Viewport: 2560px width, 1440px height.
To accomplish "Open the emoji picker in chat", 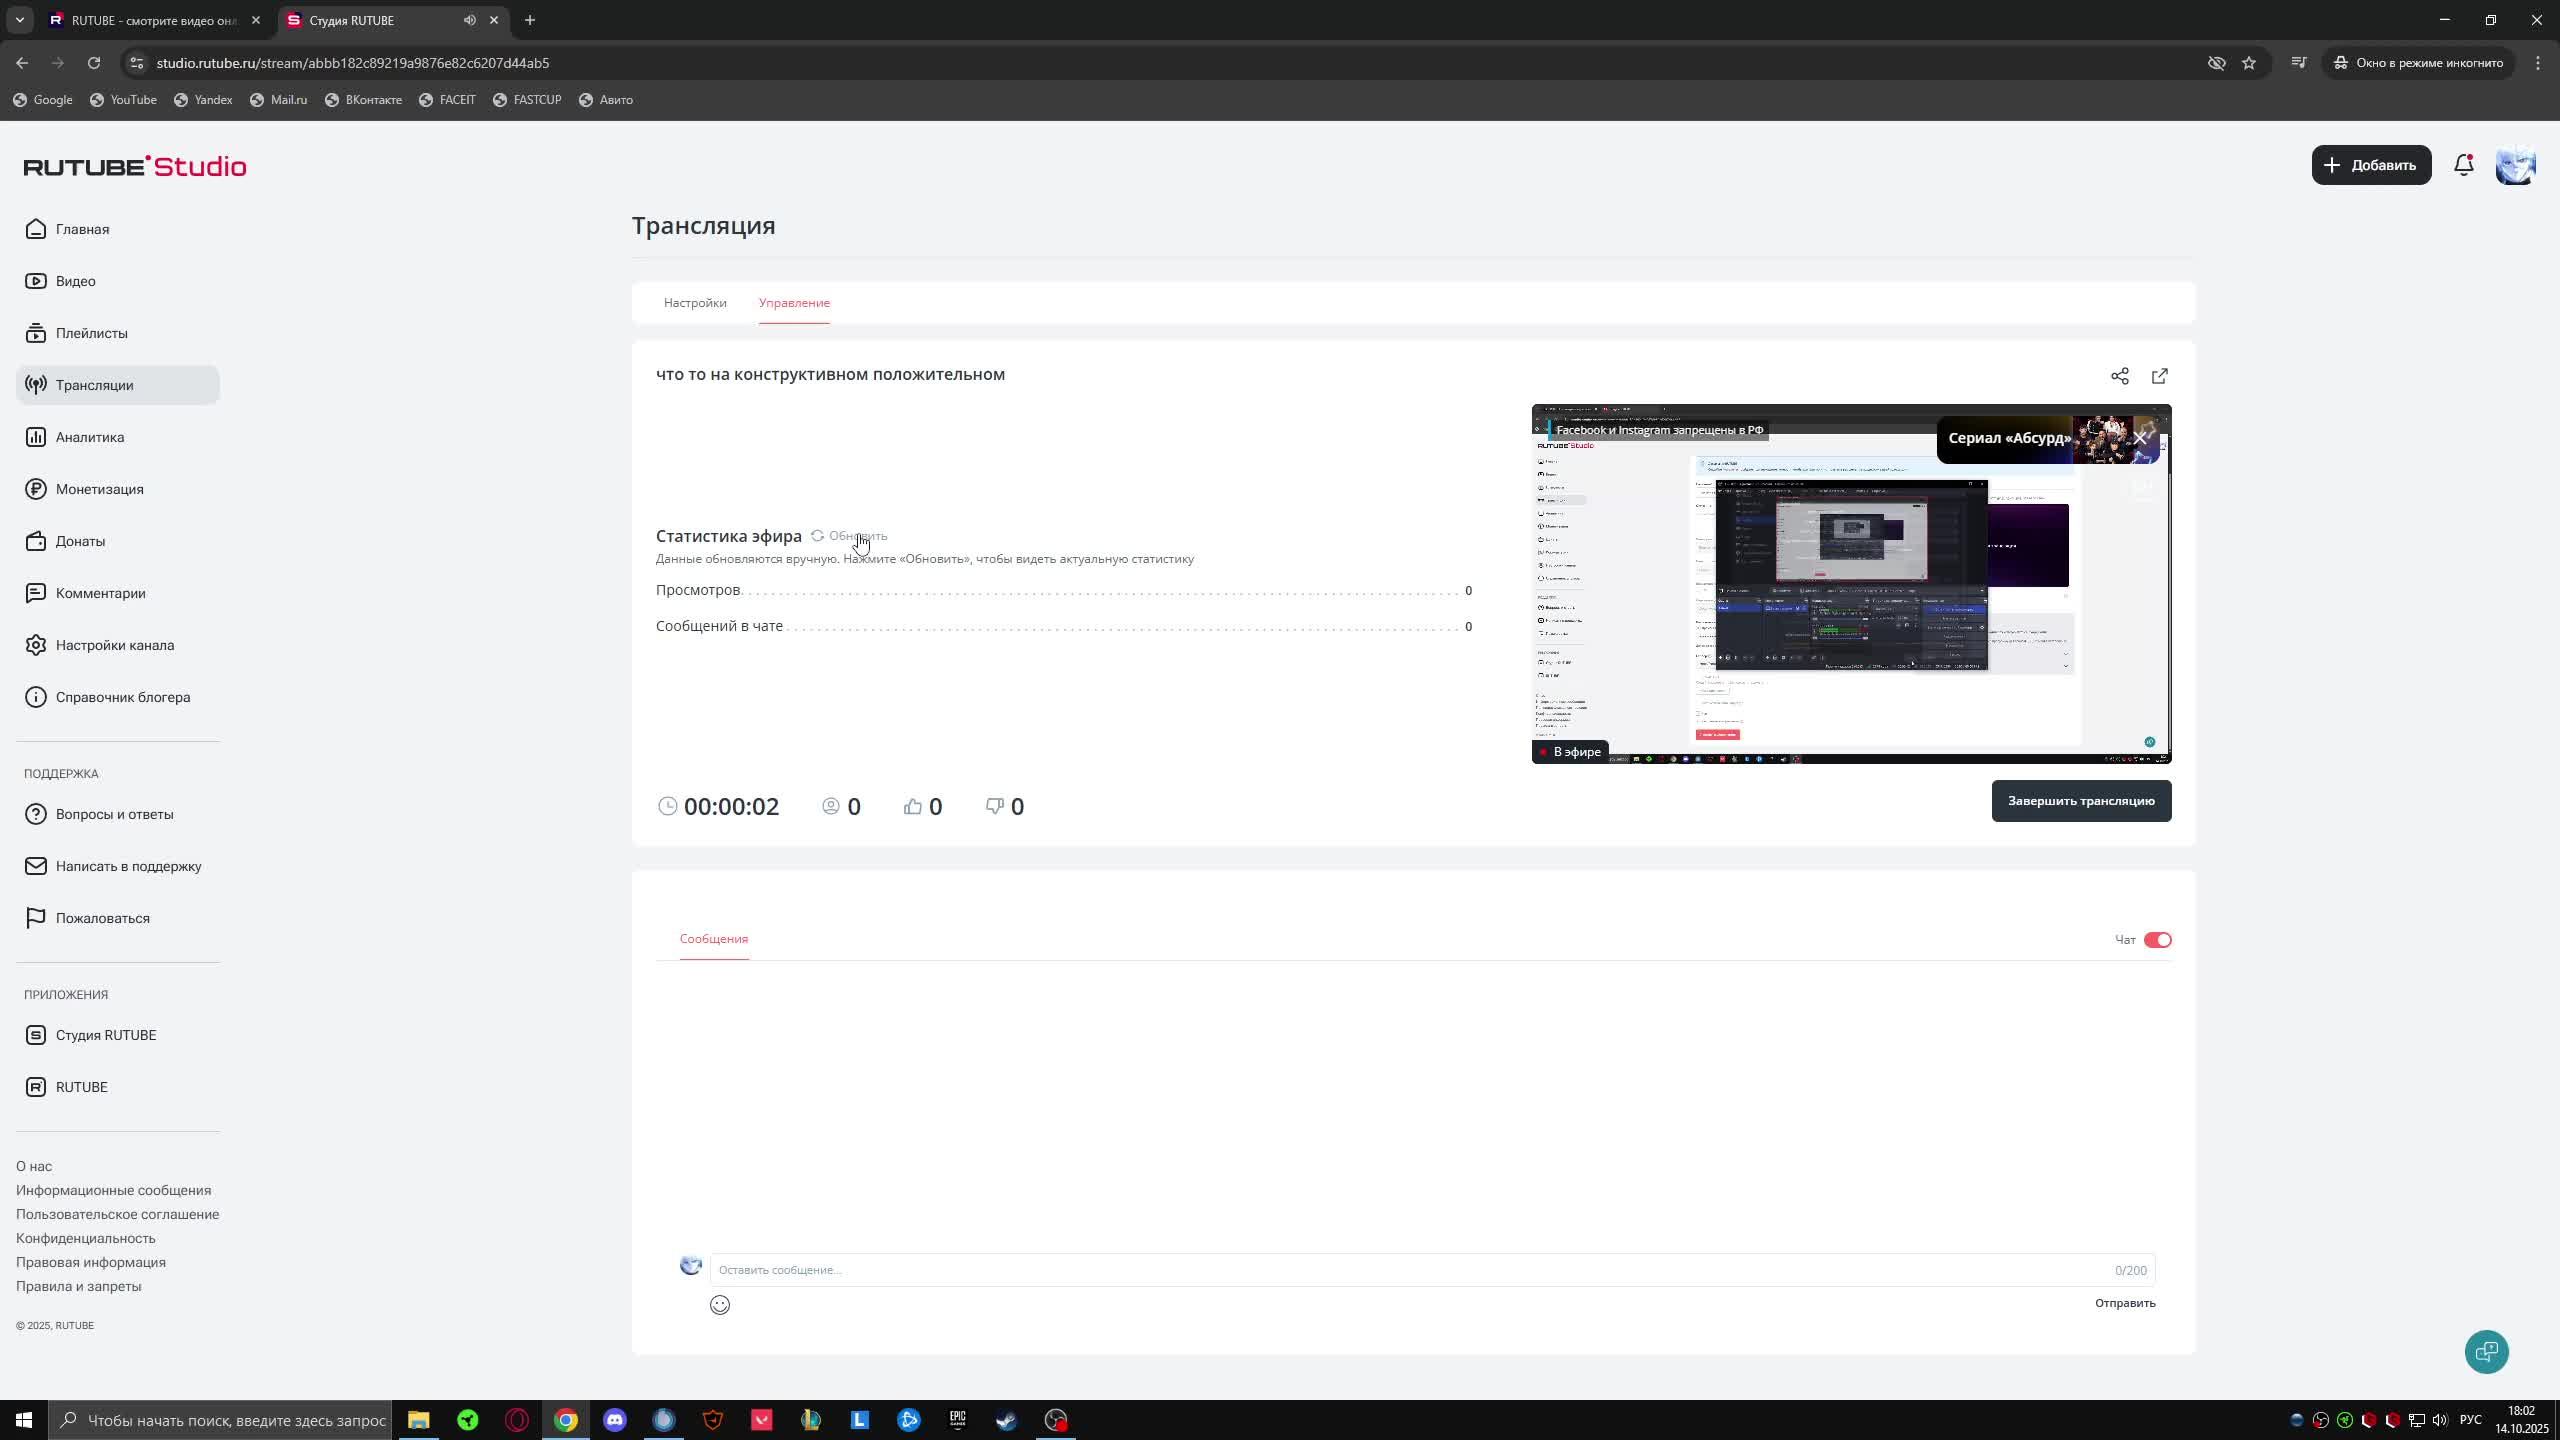I will tap(720, 1305).
